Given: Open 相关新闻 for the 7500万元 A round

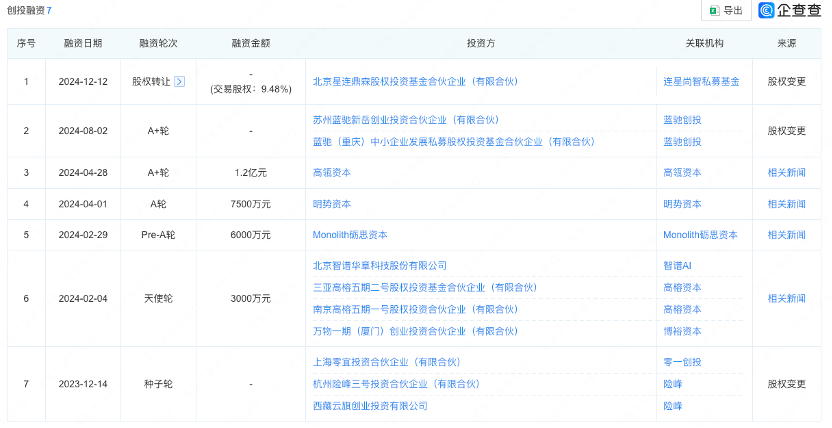Looking at the screenshot, I should [x=786, y=204].
